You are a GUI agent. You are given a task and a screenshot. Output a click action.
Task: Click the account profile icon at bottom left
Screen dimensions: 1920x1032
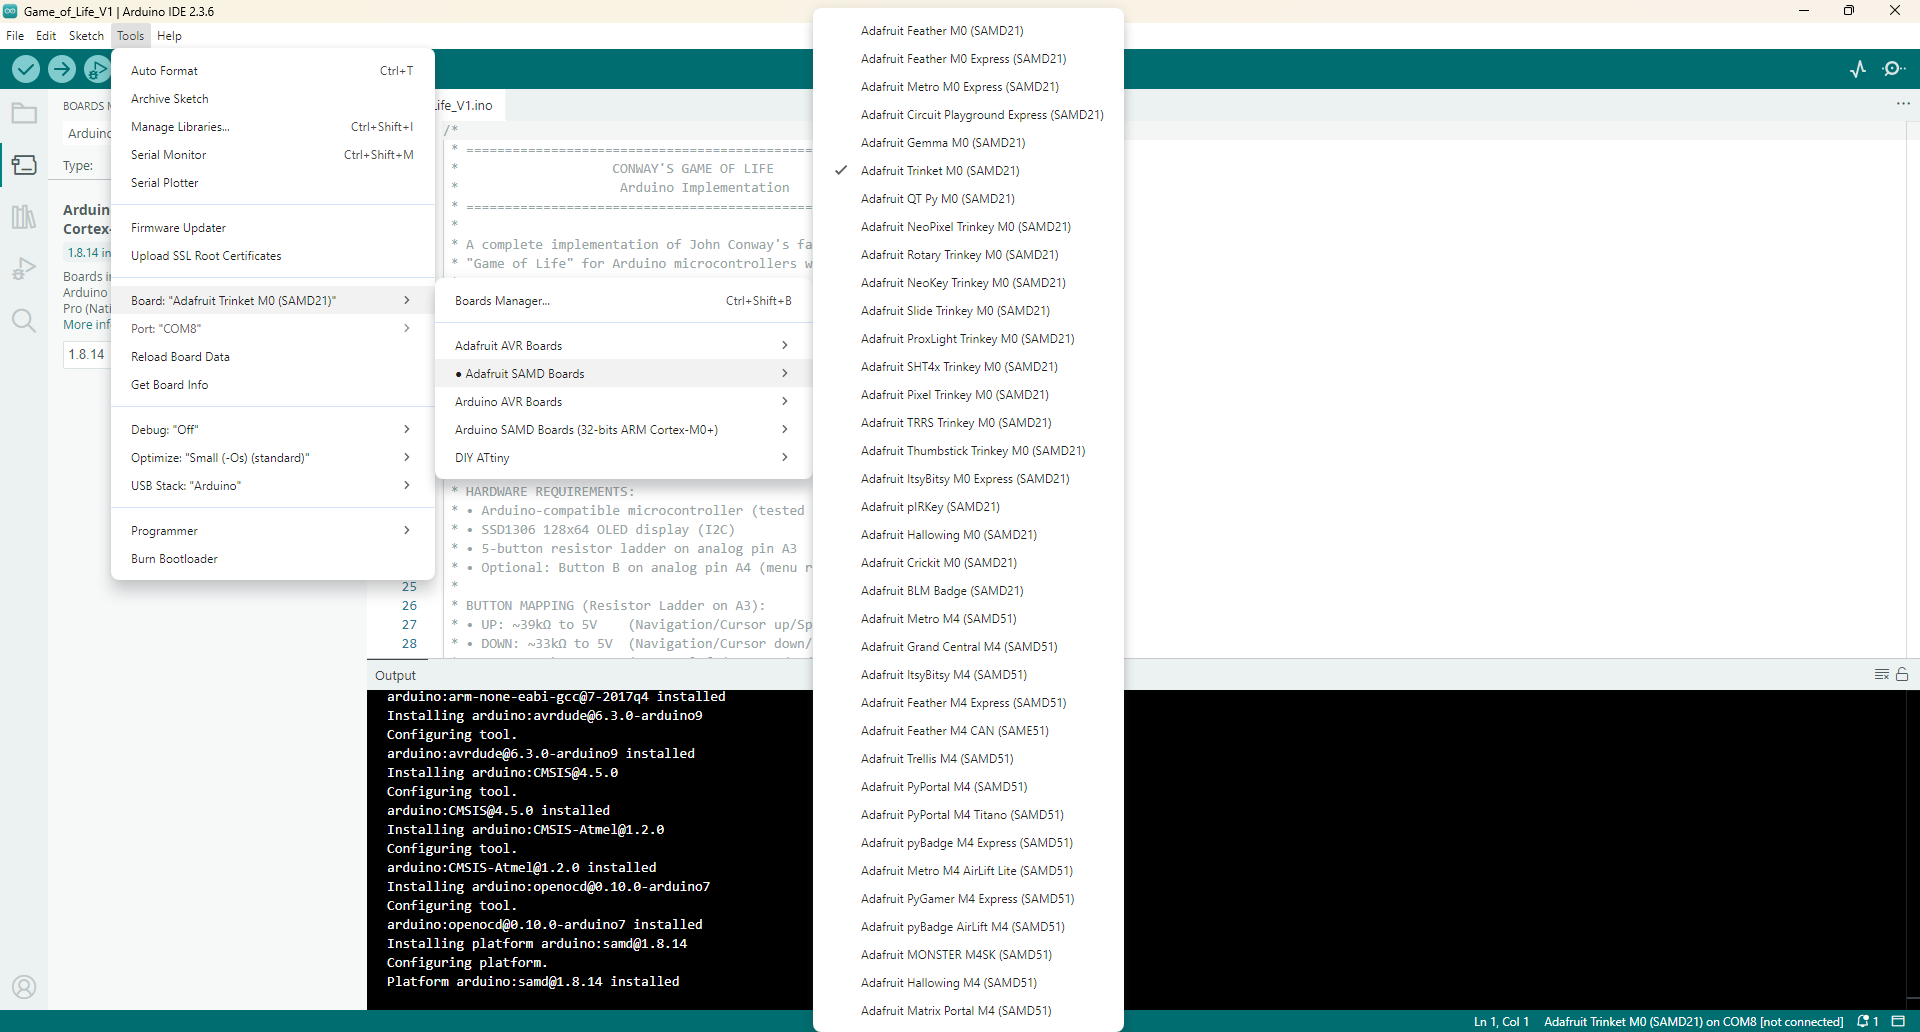(24, 987)
